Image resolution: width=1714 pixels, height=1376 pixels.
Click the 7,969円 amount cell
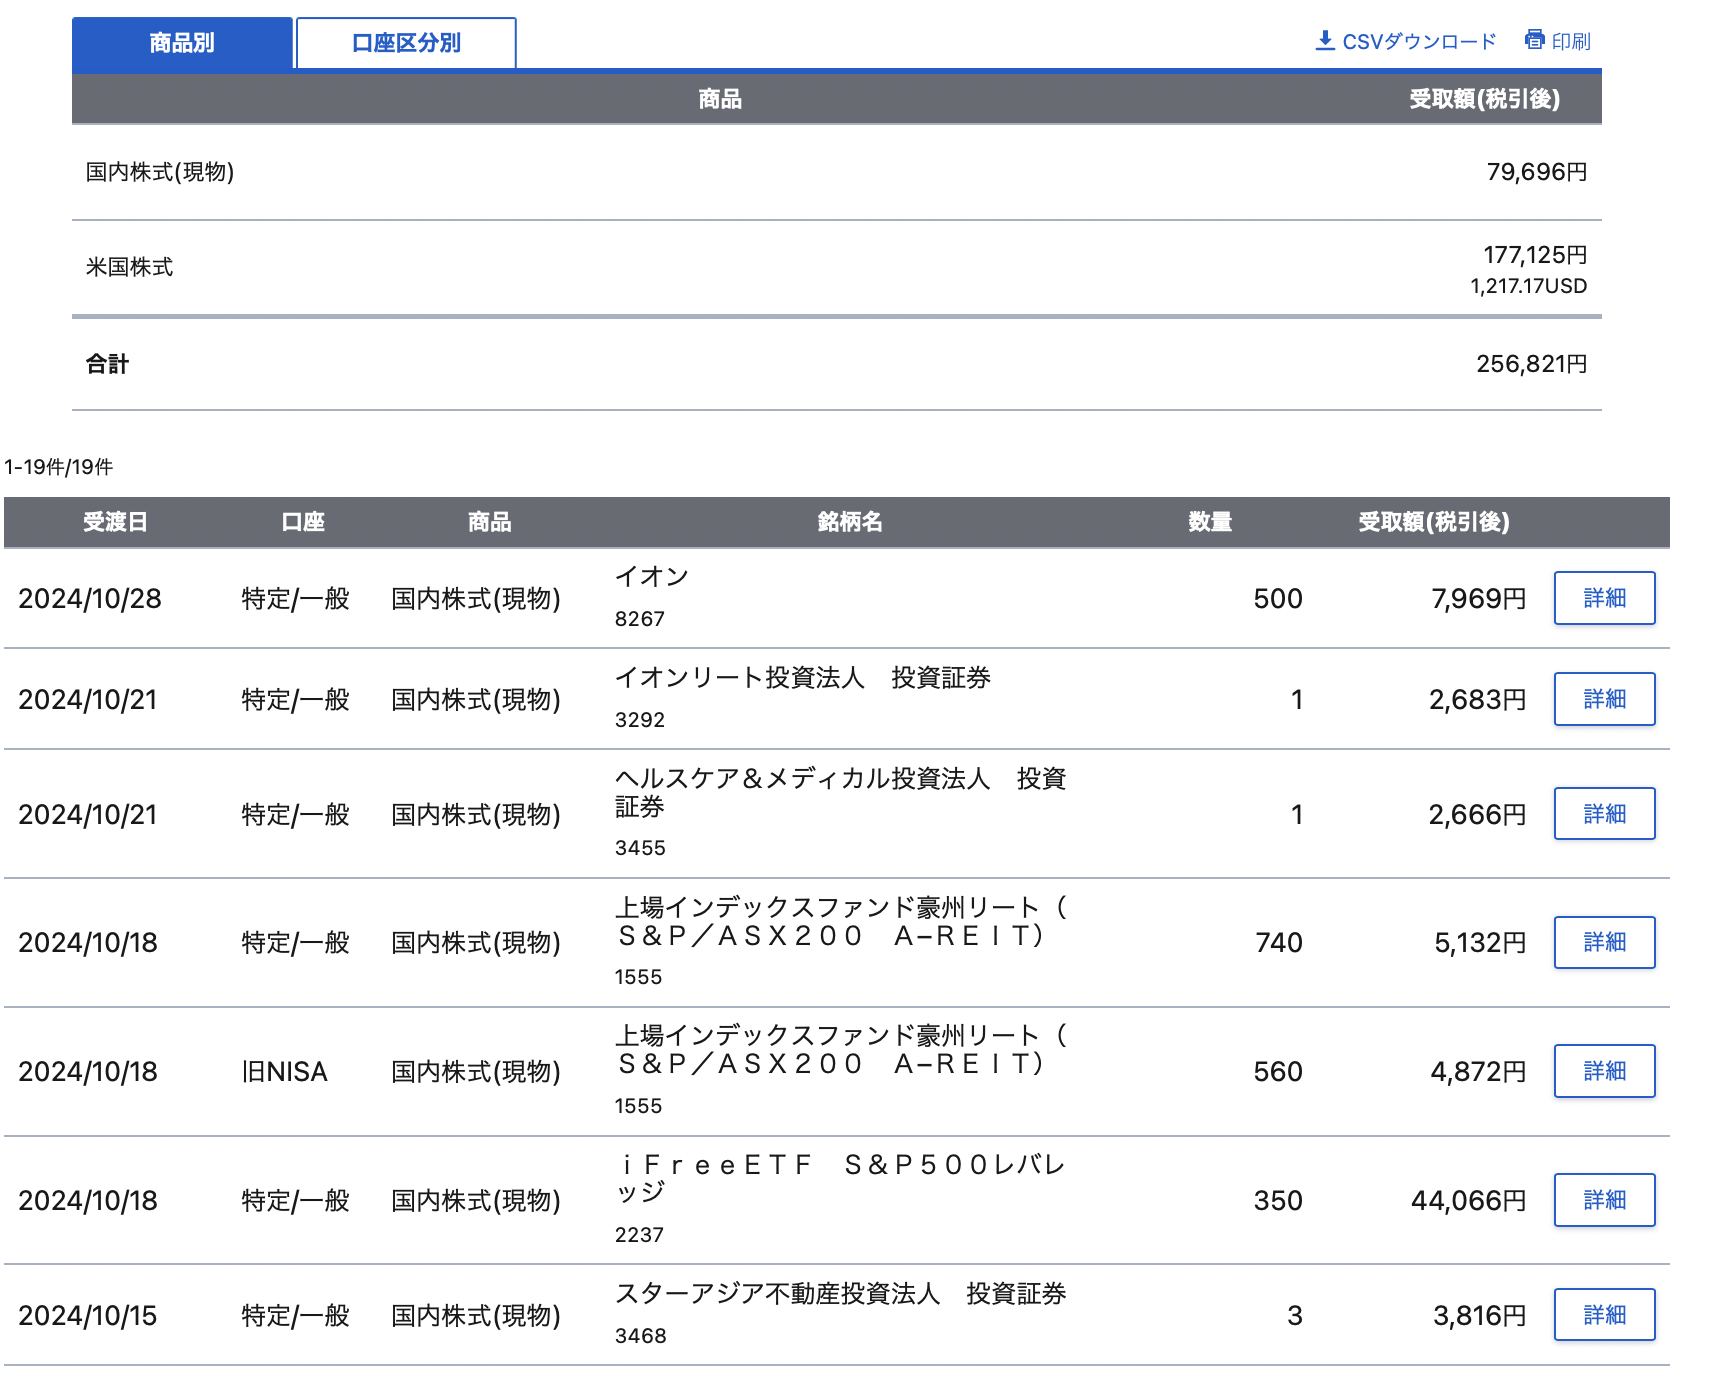pos(1479,599)
